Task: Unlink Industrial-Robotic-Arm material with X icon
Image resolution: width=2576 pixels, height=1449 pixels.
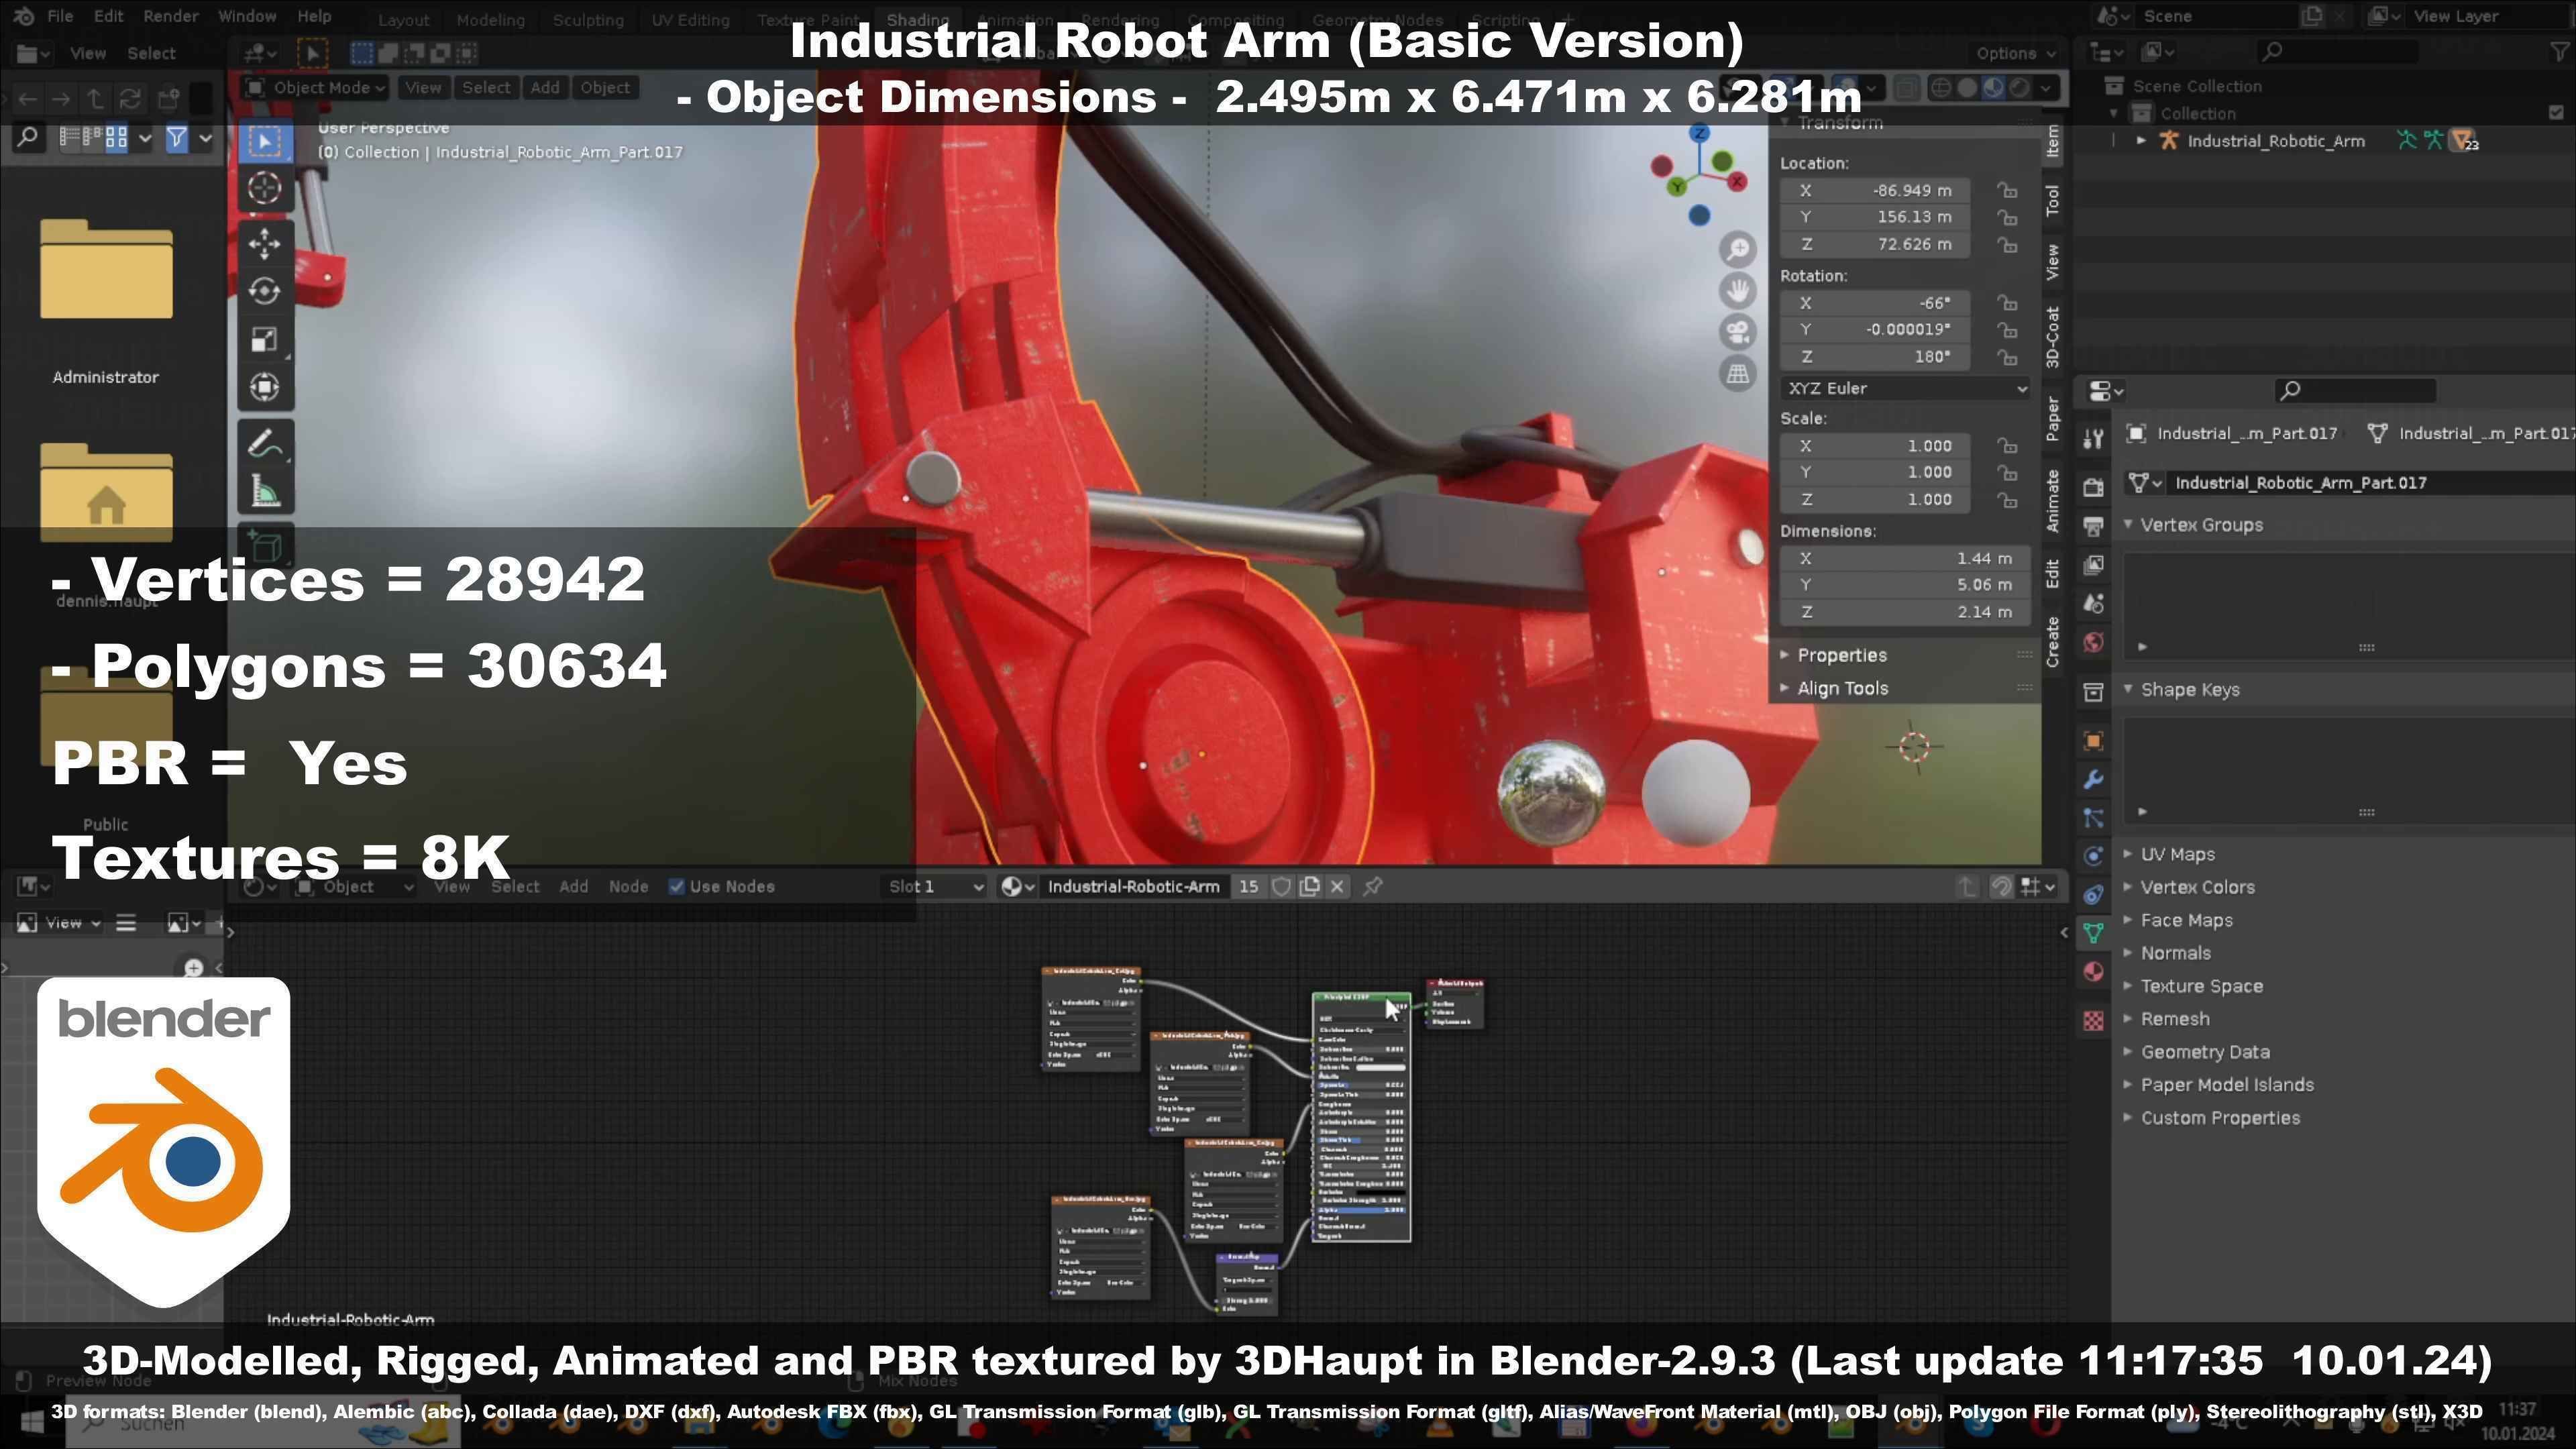Action: pos(1337,886)
